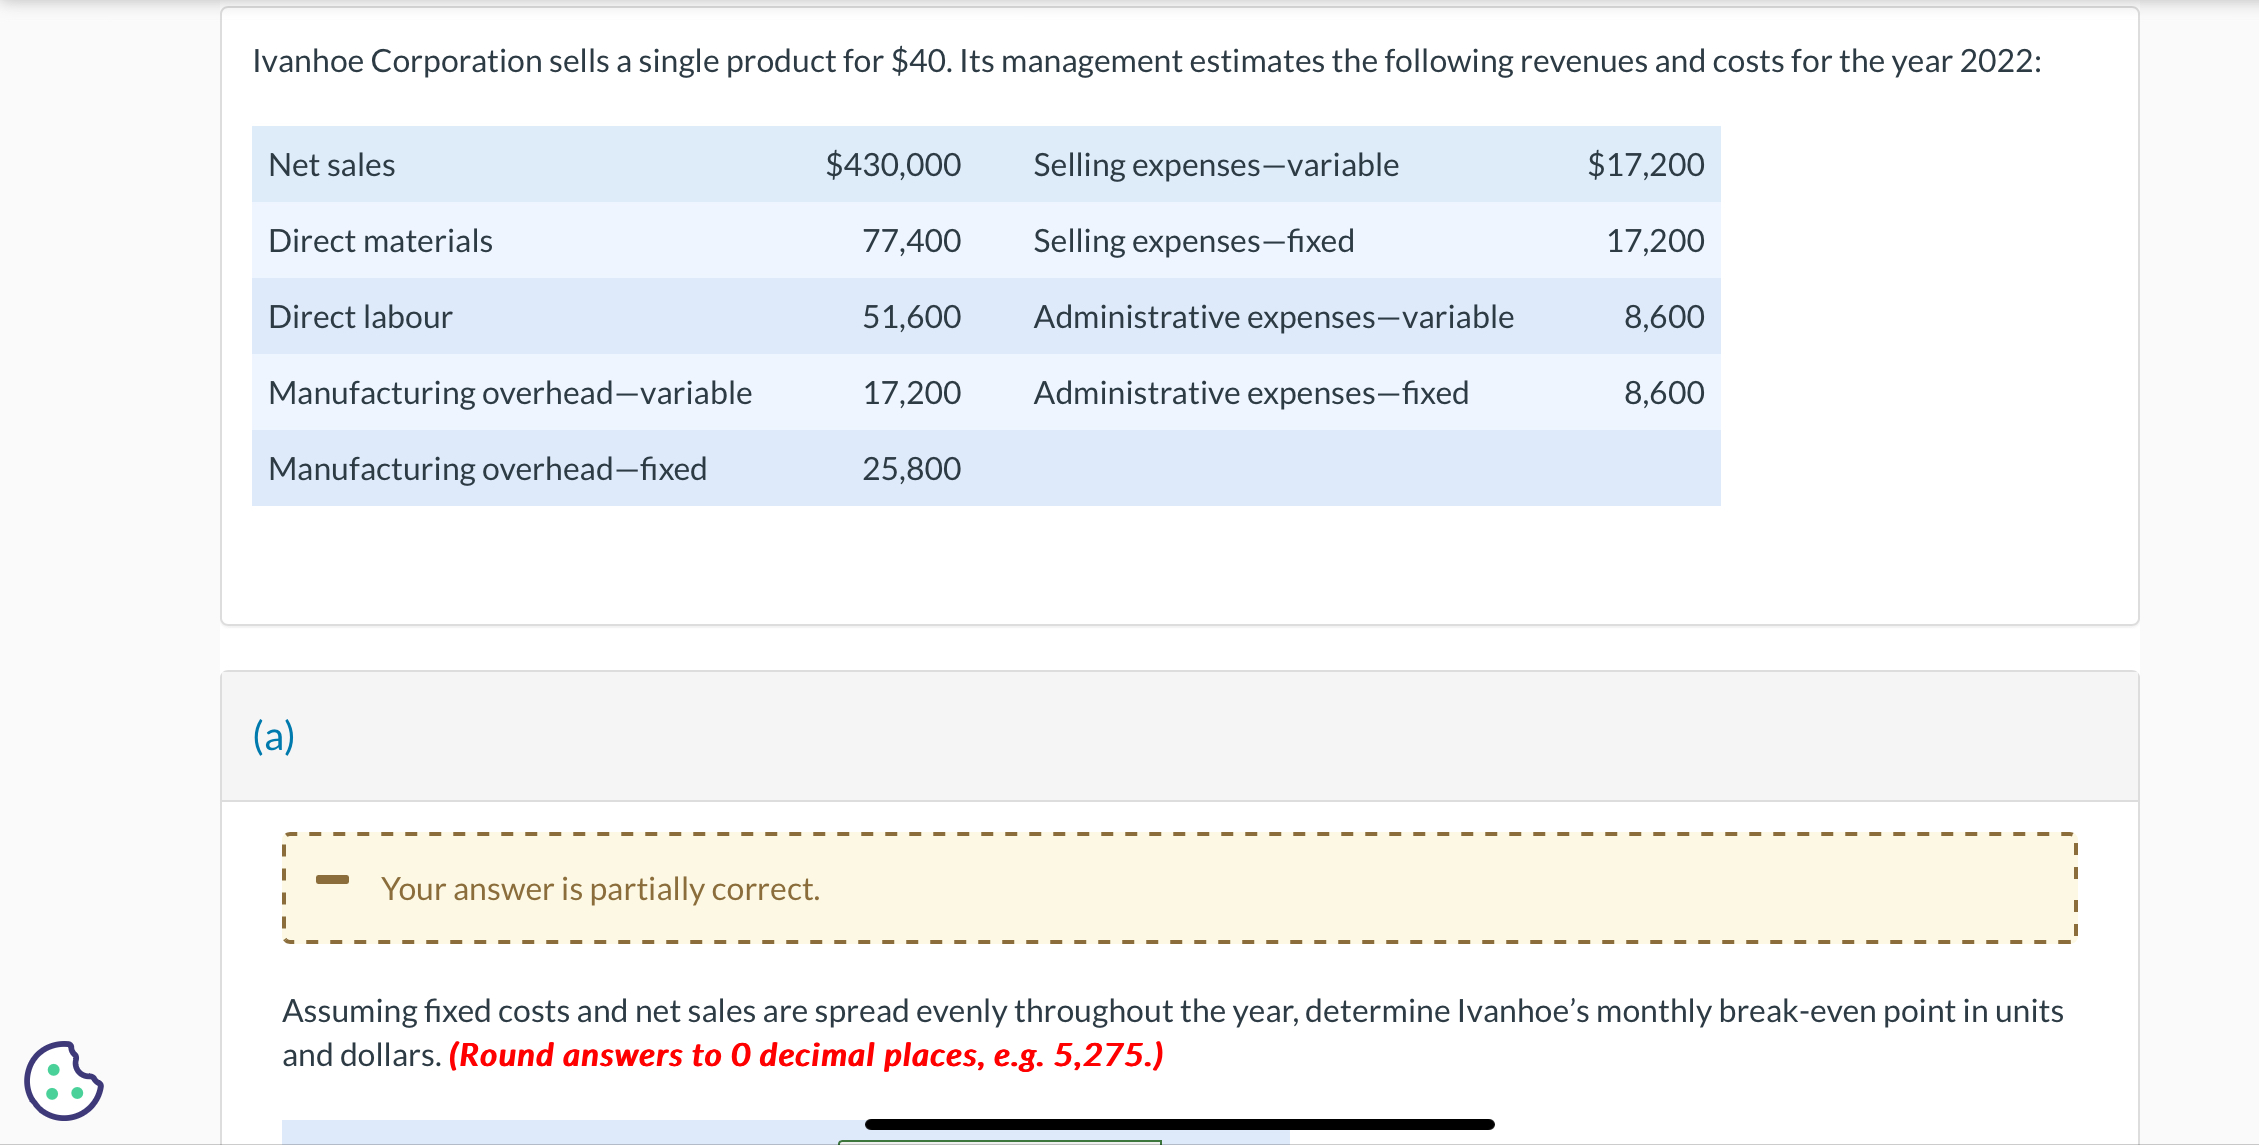Click the 'Your answer is partially correct' message
Viewport: 2259px width, 1145px height.
(600, 889)
